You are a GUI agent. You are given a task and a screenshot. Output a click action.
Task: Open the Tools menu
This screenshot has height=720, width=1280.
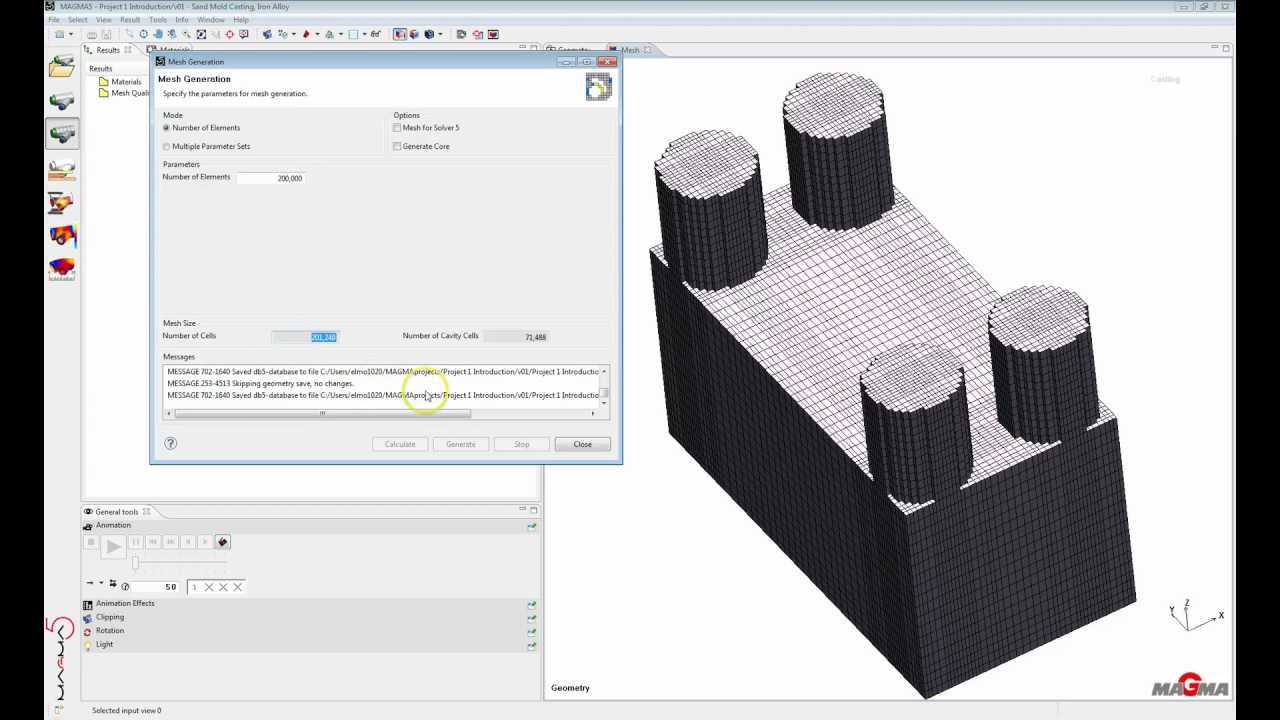[158, 20]
